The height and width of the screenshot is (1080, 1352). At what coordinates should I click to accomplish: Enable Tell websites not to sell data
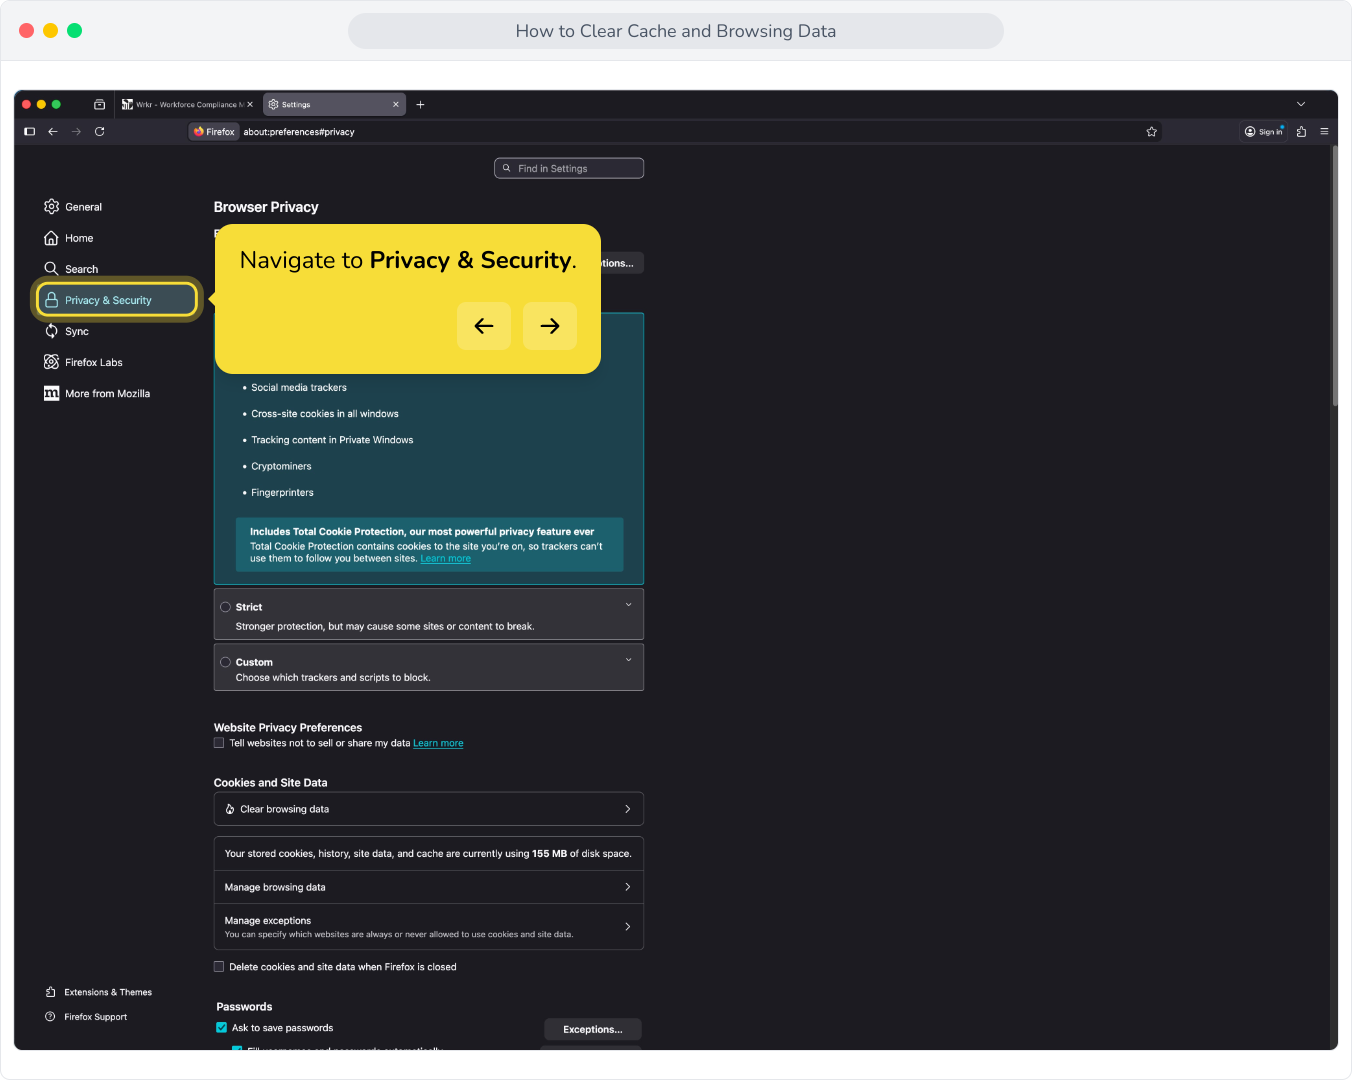(219, 743)
